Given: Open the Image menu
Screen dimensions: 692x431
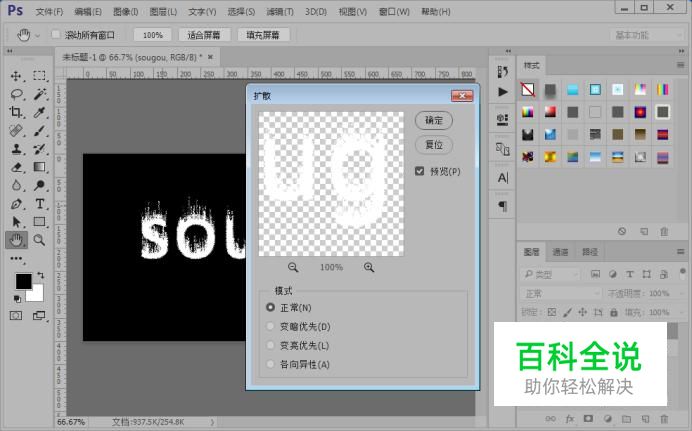Looking at the screenshot, I should pyautogui.click(x=125, y=12).
